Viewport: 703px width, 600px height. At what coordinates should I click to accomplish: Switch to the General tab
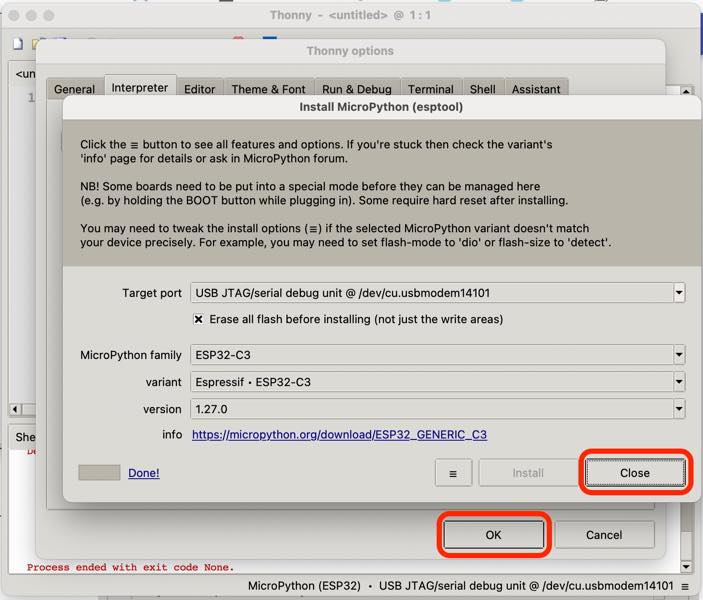pyautogui.click(x=74, y=89)
